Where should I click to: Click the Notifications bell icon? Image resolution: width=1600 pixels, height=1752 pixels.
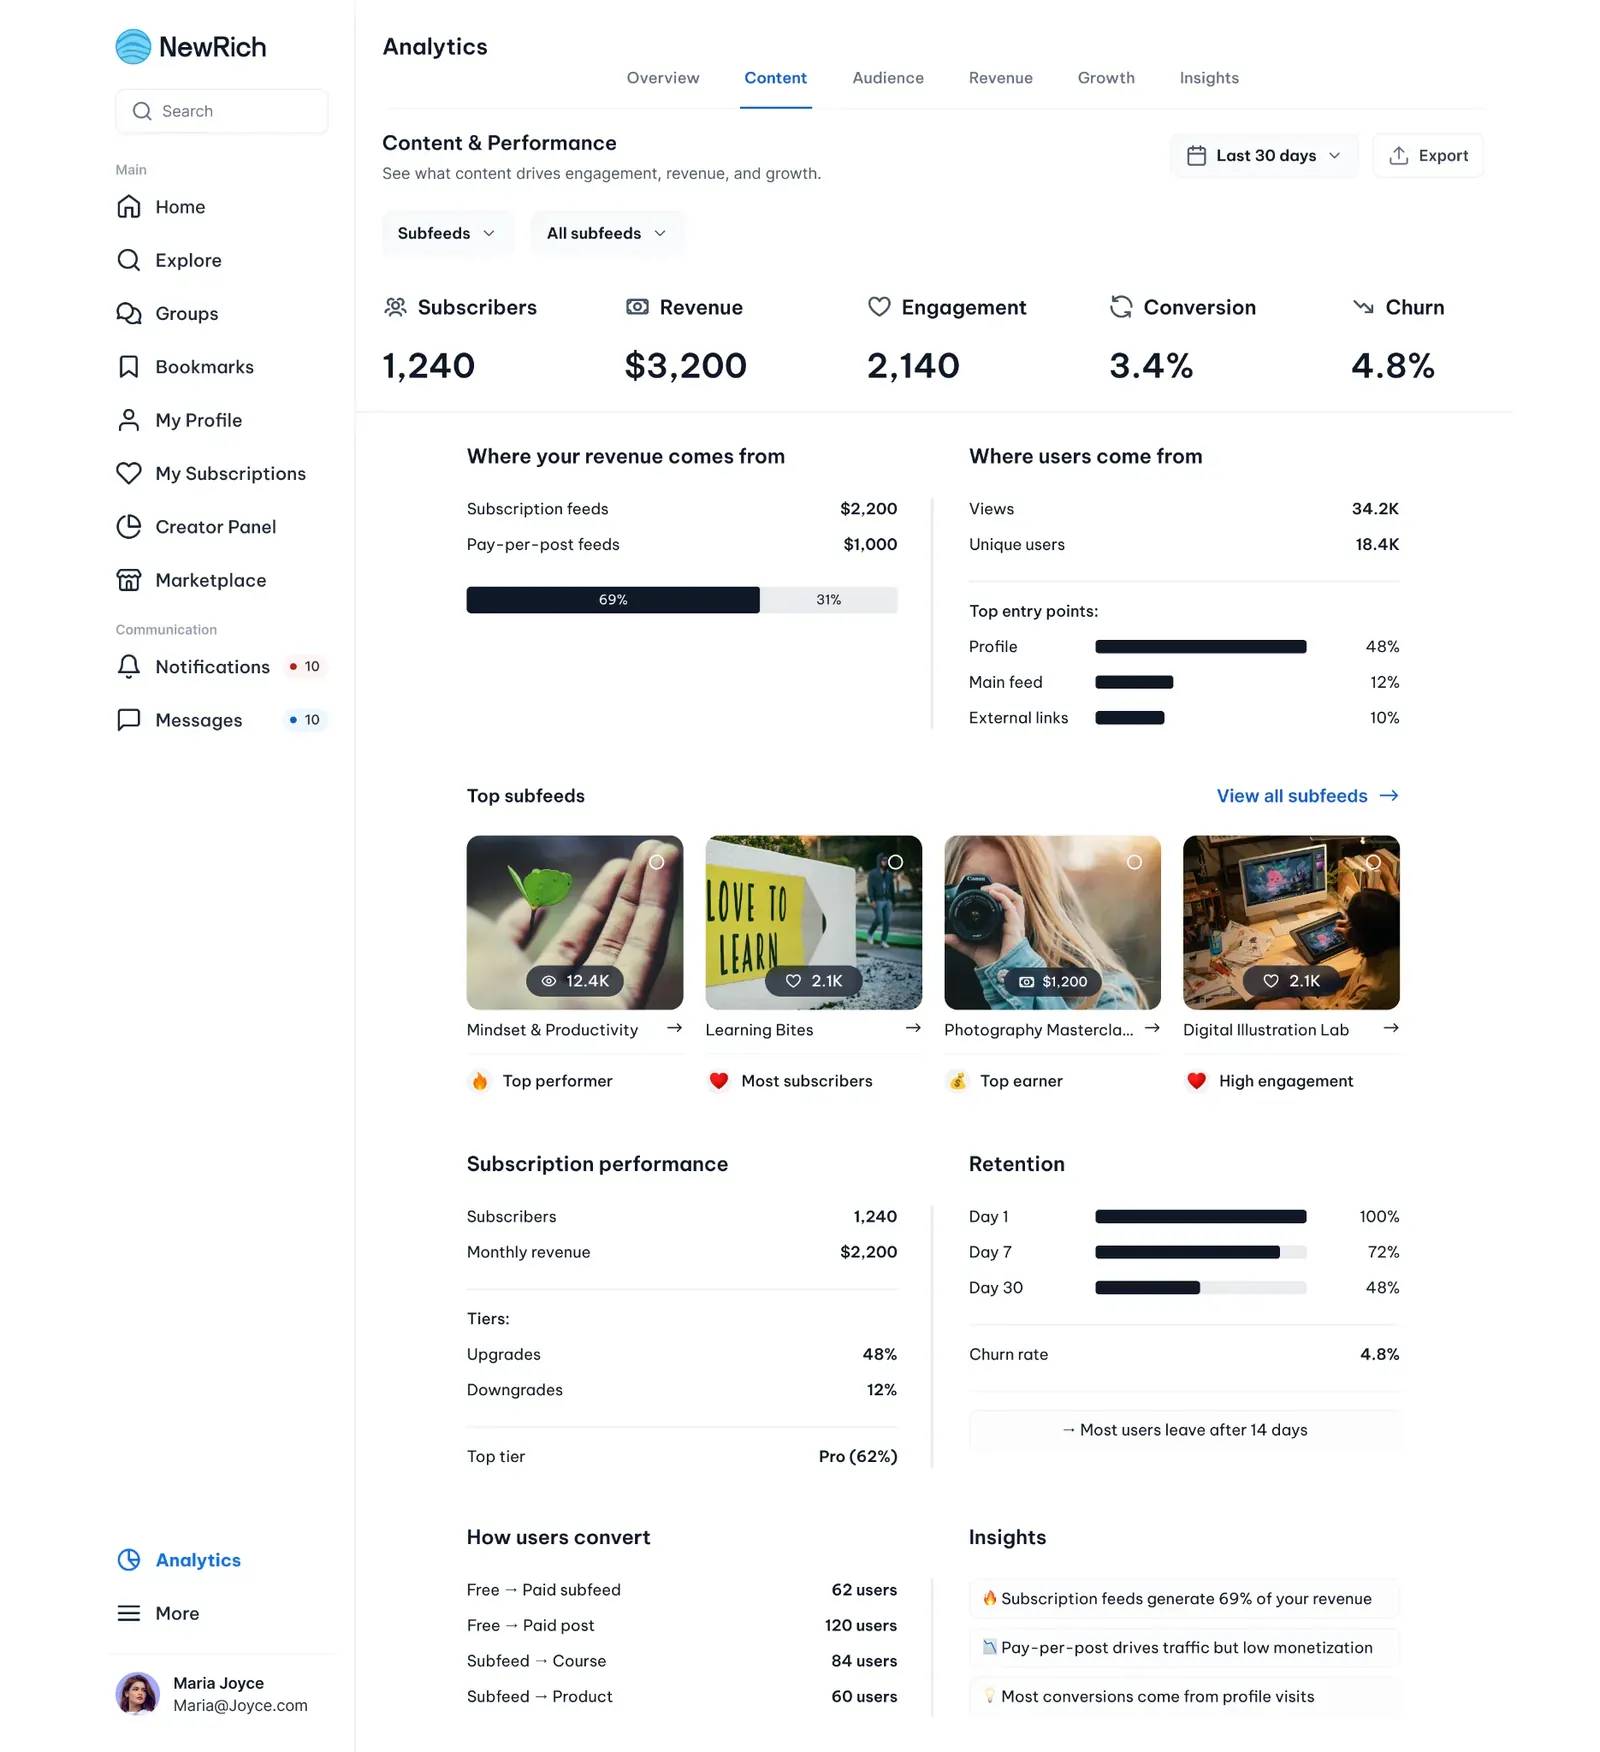(129, 667)
